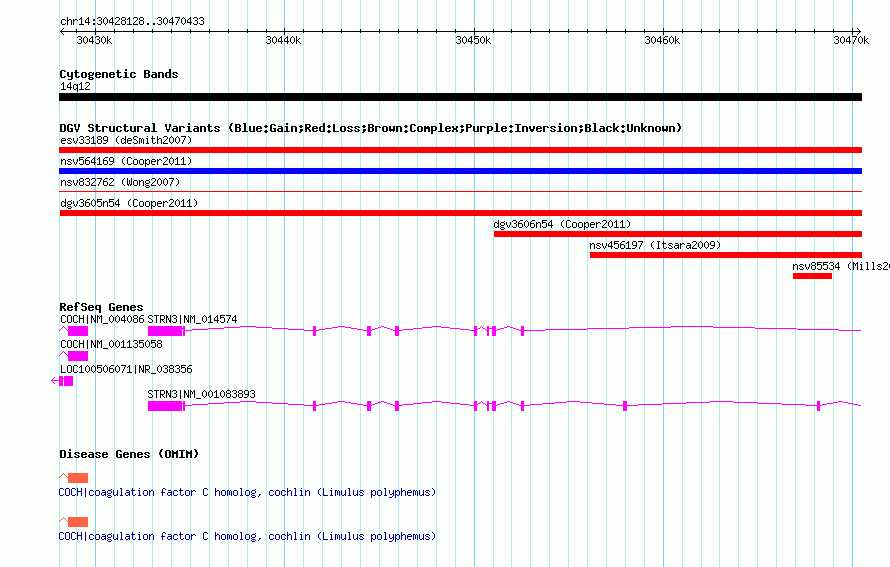Click the large 3' exon block of STRN3|NM_001083893
The image size is (890, 567).
165,406
